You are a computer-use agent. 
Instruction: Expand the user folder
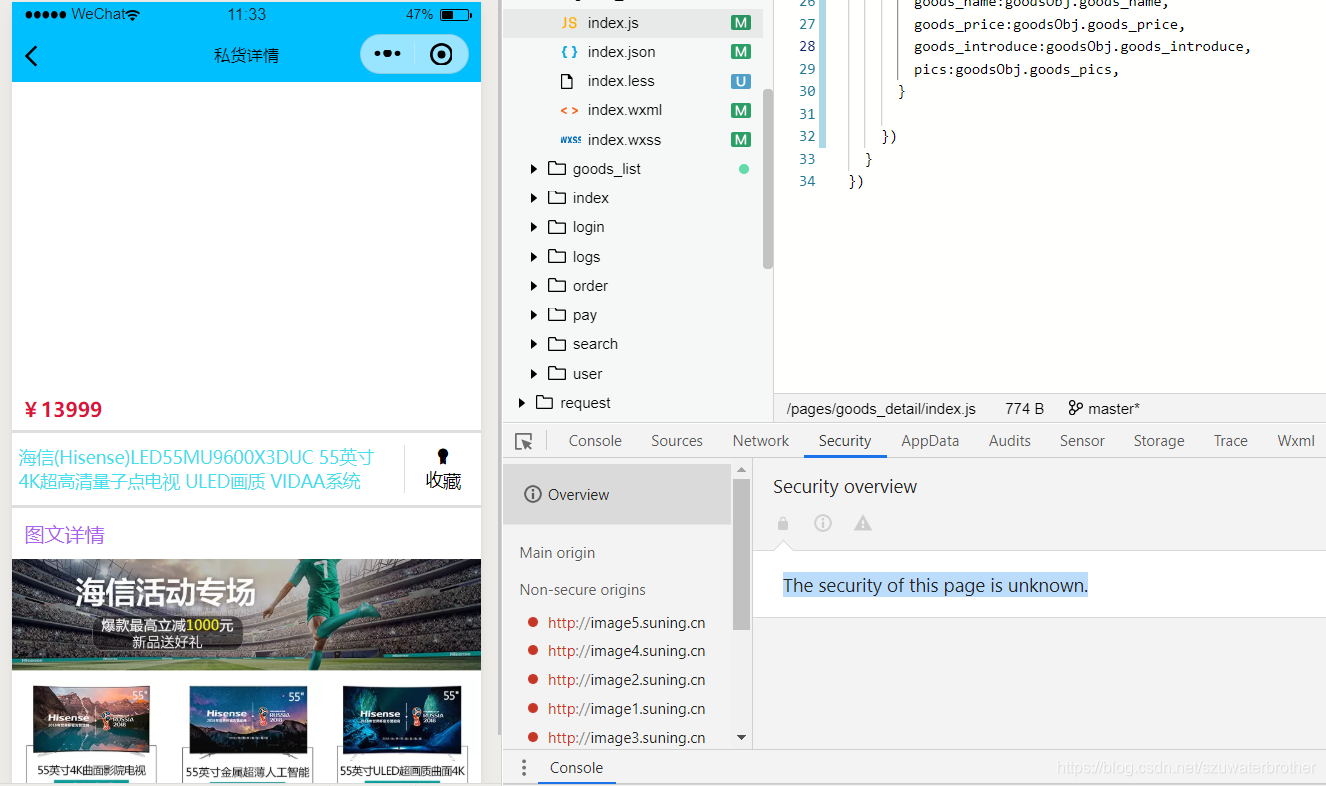534,374
